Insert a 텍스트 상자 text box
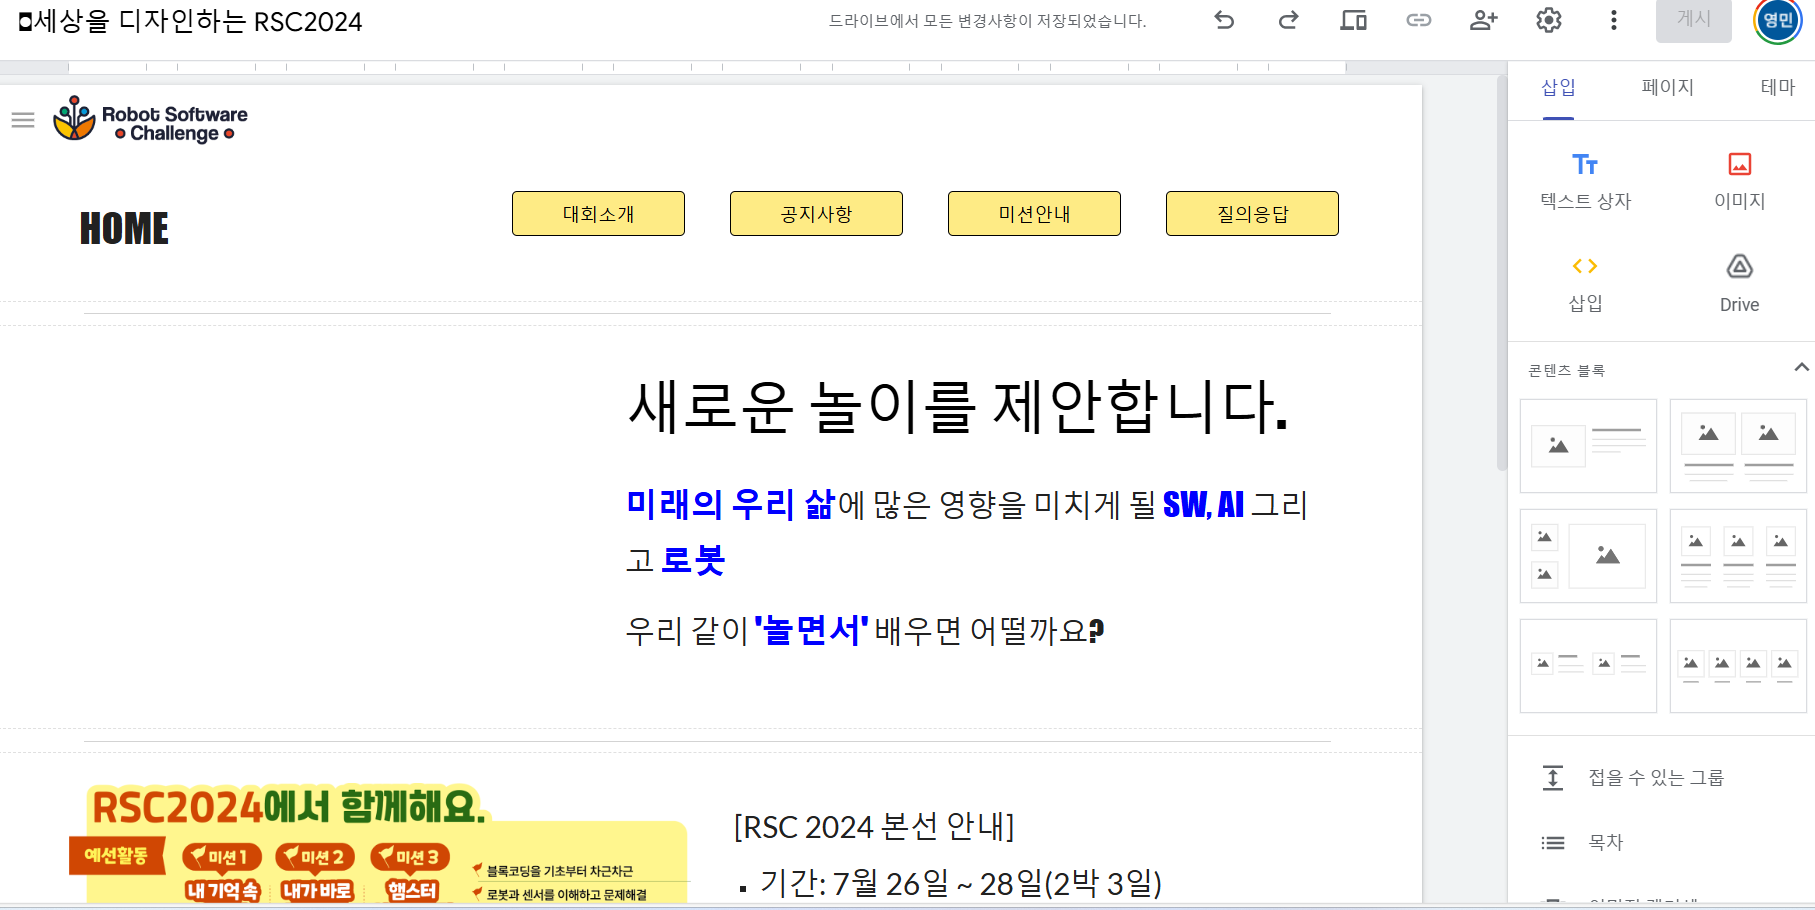 click(1585, 181)
